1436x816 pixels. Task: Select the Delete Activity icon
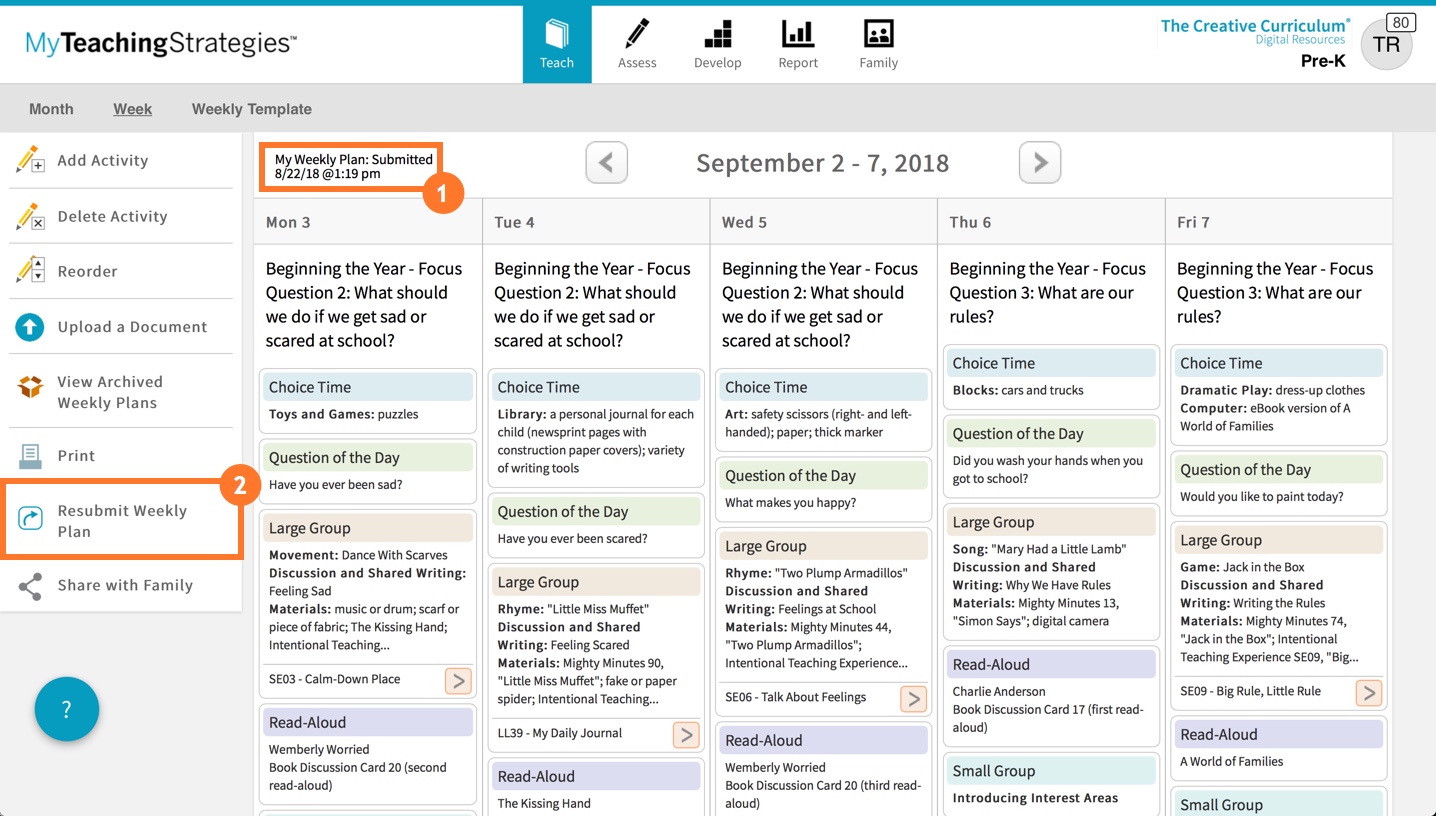(x=30, y=215)
